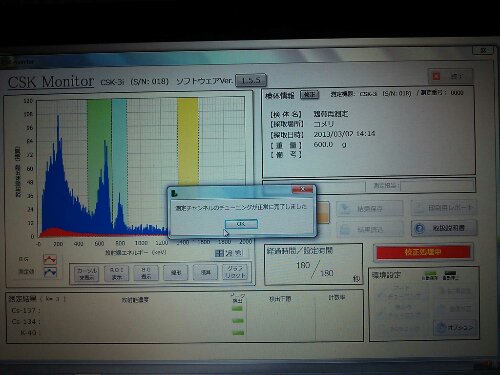This screenshot has width=500, height=375.
Task: Confirm tuning dialog with OK button
Action: pyautogui.click(x=241, y=224)
